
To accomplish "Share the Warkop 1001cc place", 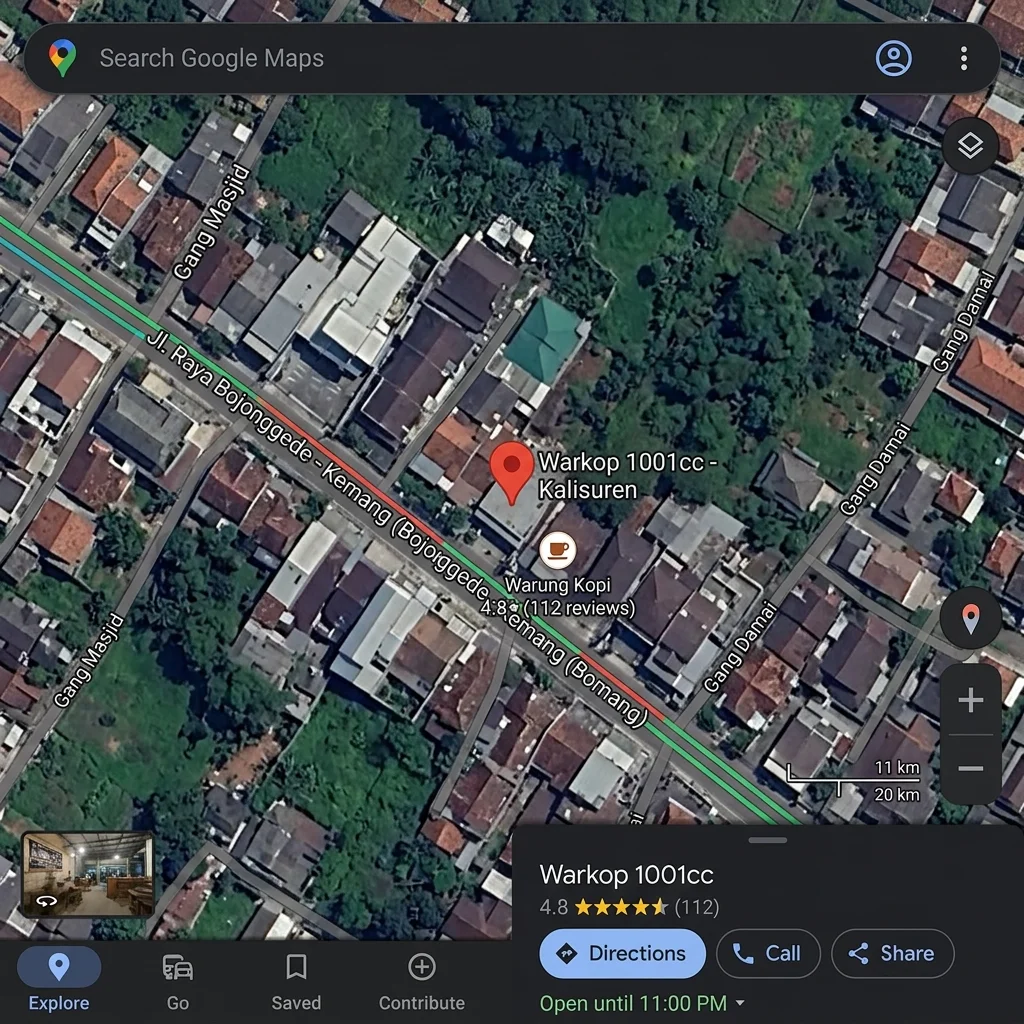I will (892, 953).
